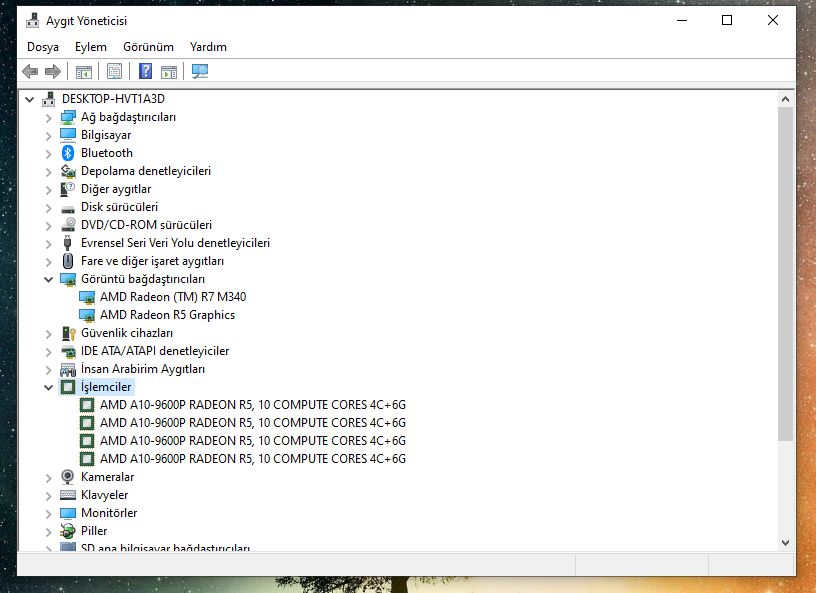The image size is (816, 593).
Task: Click the Aygıt Yöneticisi title bar icon
Action: pos(33,21)
